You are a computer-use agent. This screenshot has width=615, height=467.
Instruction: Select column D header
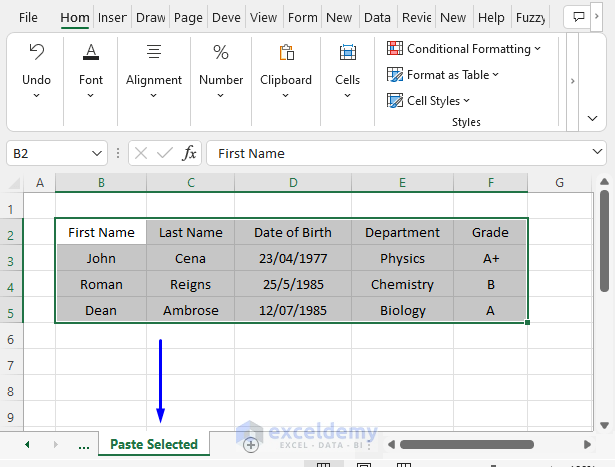coord(292,182)
